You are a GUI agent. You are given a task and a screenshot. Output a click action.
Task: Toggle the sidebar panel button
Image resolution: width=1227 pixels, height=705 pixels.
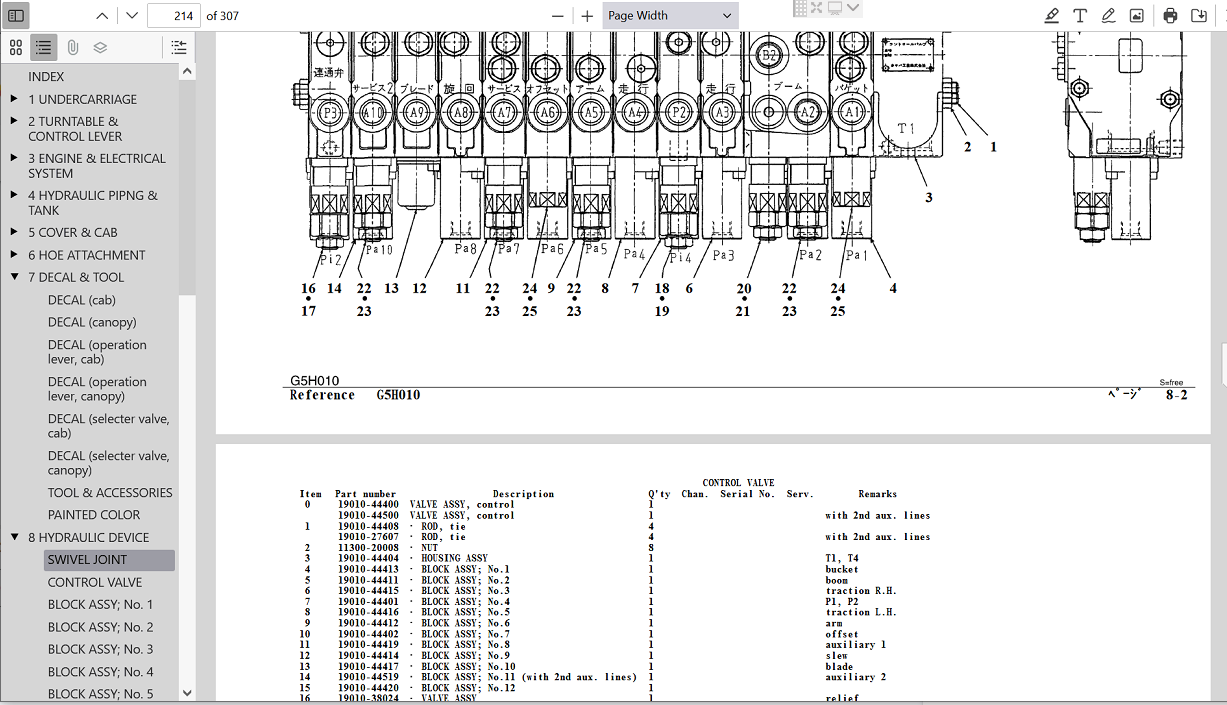(16, 15)
